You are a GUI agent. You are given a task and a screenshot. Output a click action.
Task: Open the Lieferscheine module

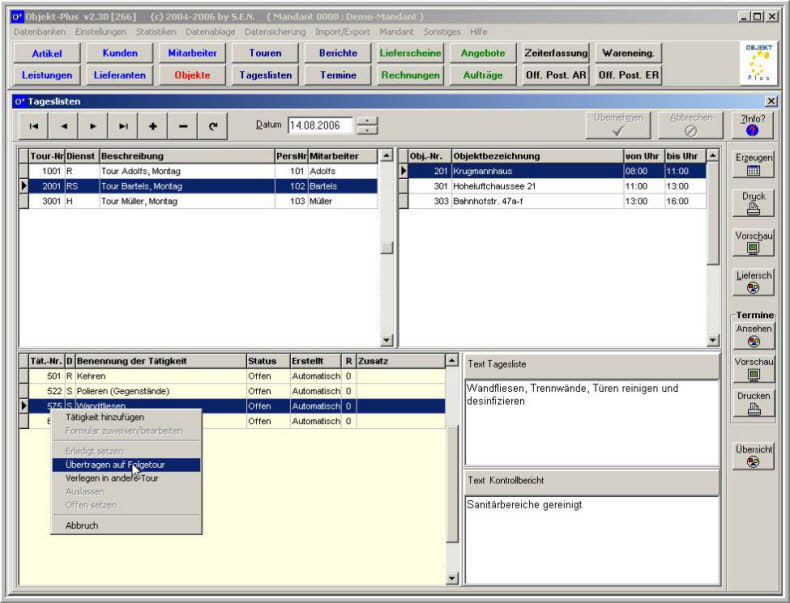[x=410, y=53]
